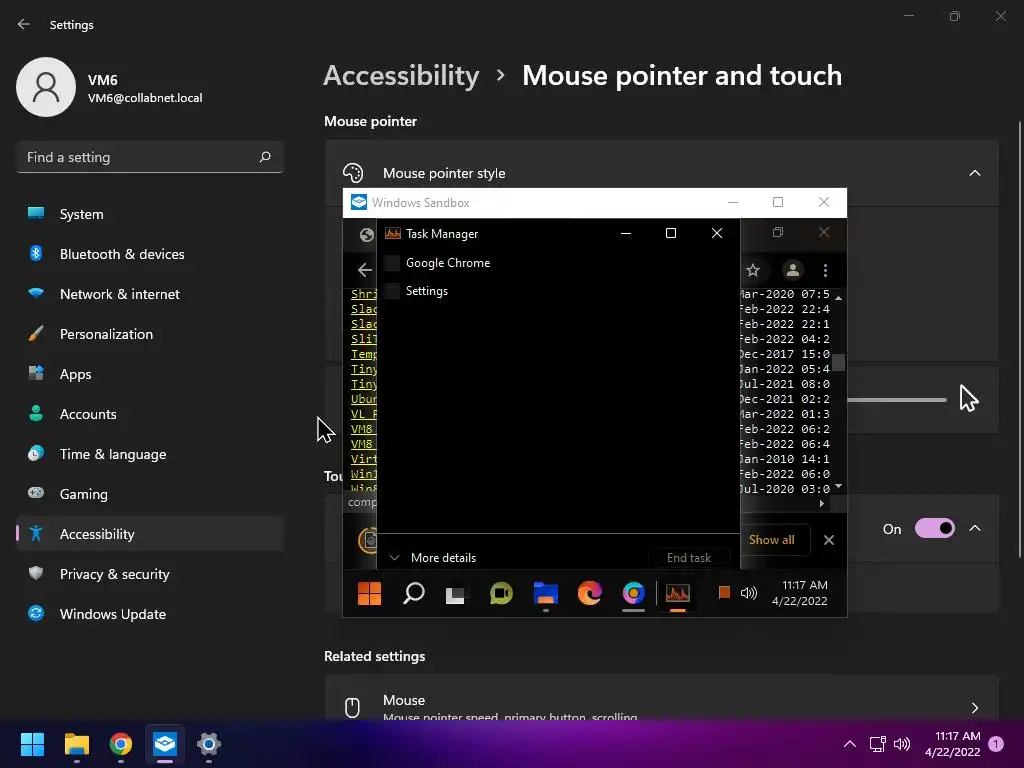
Task: Open sandbox Chrome profile avatar
Action: (x=793, y=270)
